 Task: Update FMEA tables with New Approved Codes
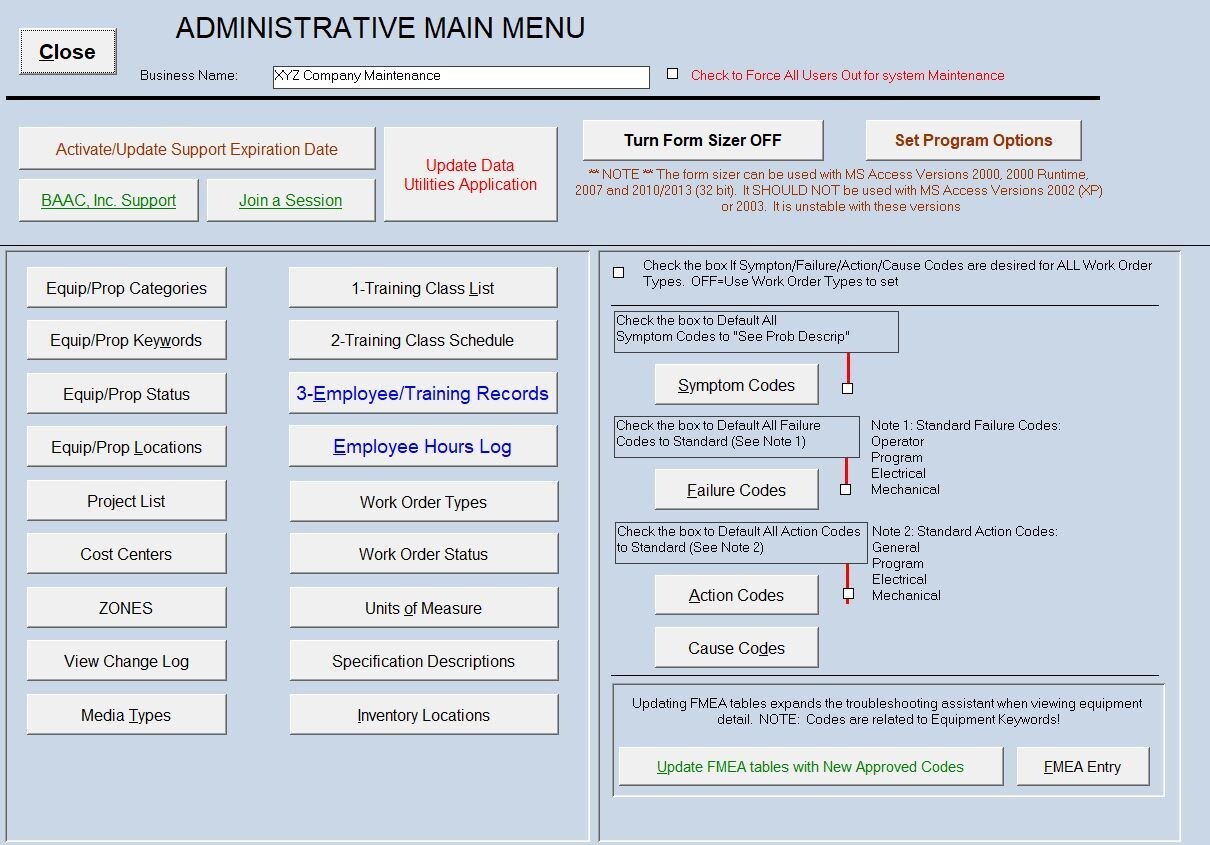point(810,766)
